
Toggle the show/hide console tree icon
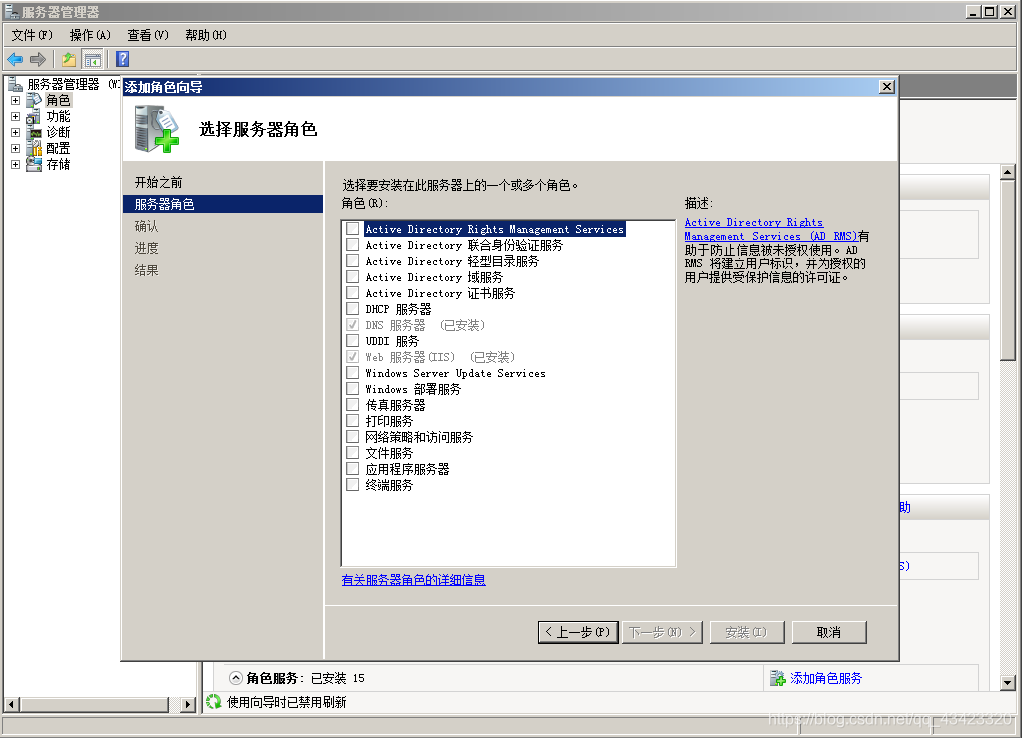coord(93,59)
